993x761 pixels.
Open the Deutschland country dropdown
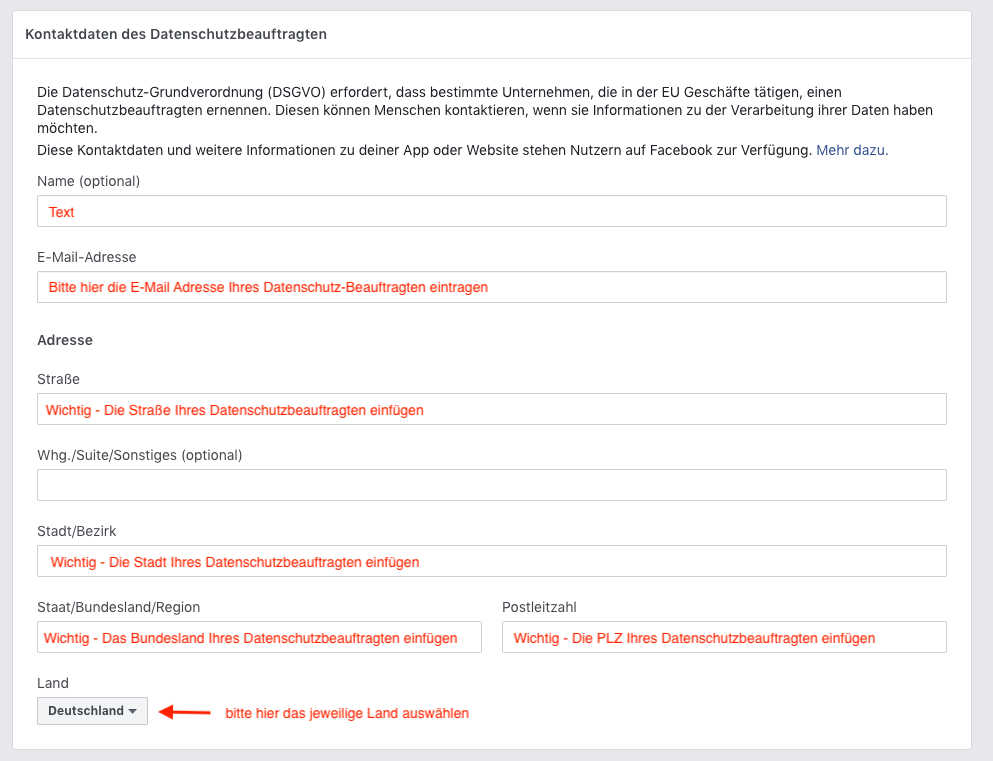(92, 711)
